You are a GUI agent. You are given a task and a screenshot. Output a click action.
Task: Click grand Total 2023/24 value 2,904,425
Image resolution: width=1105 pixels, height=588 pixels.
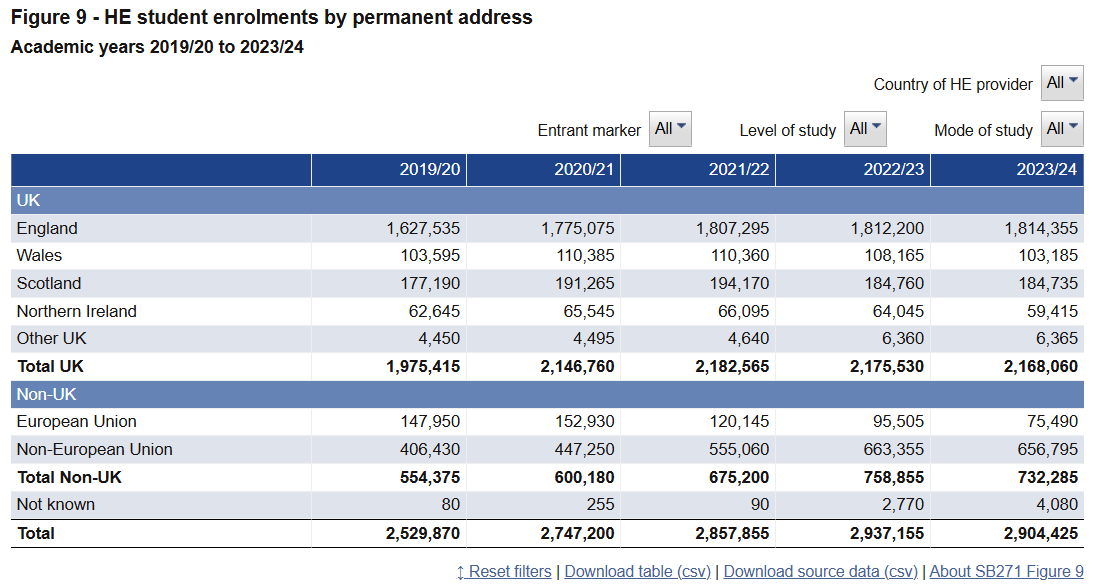[1041, 534]
